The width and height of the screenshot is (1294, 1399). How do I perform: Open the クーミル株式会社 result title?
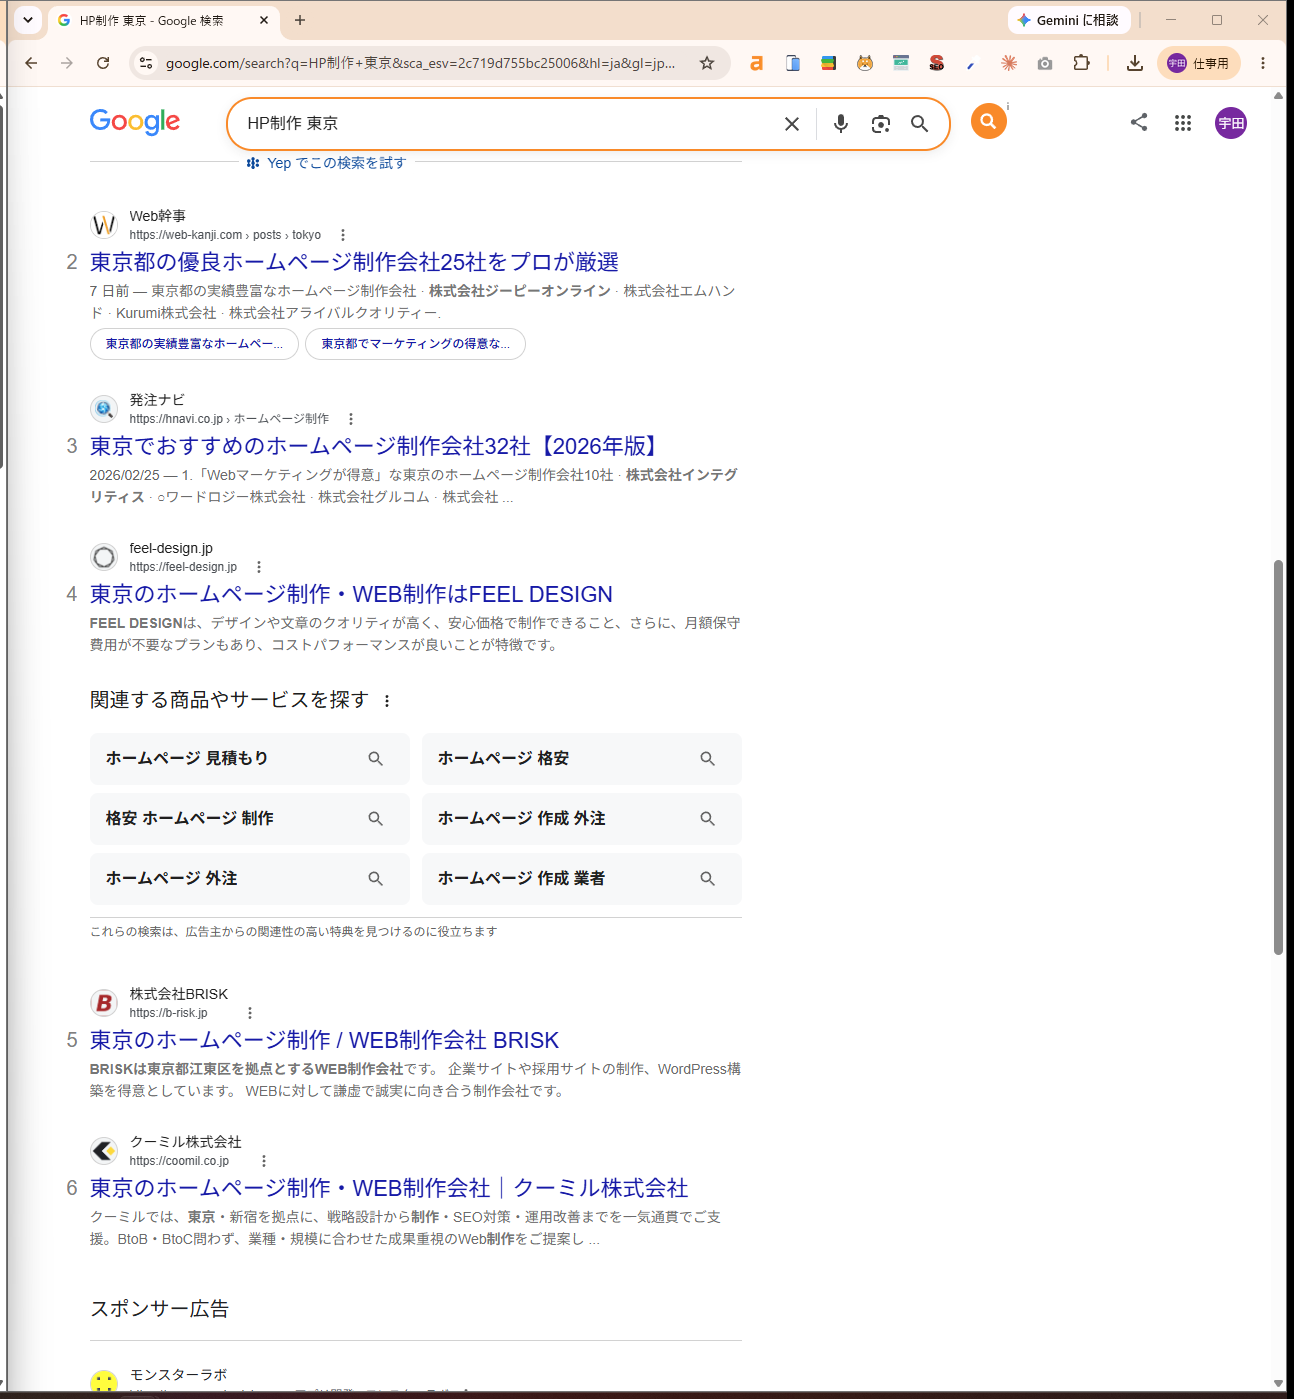[389, 1188]
